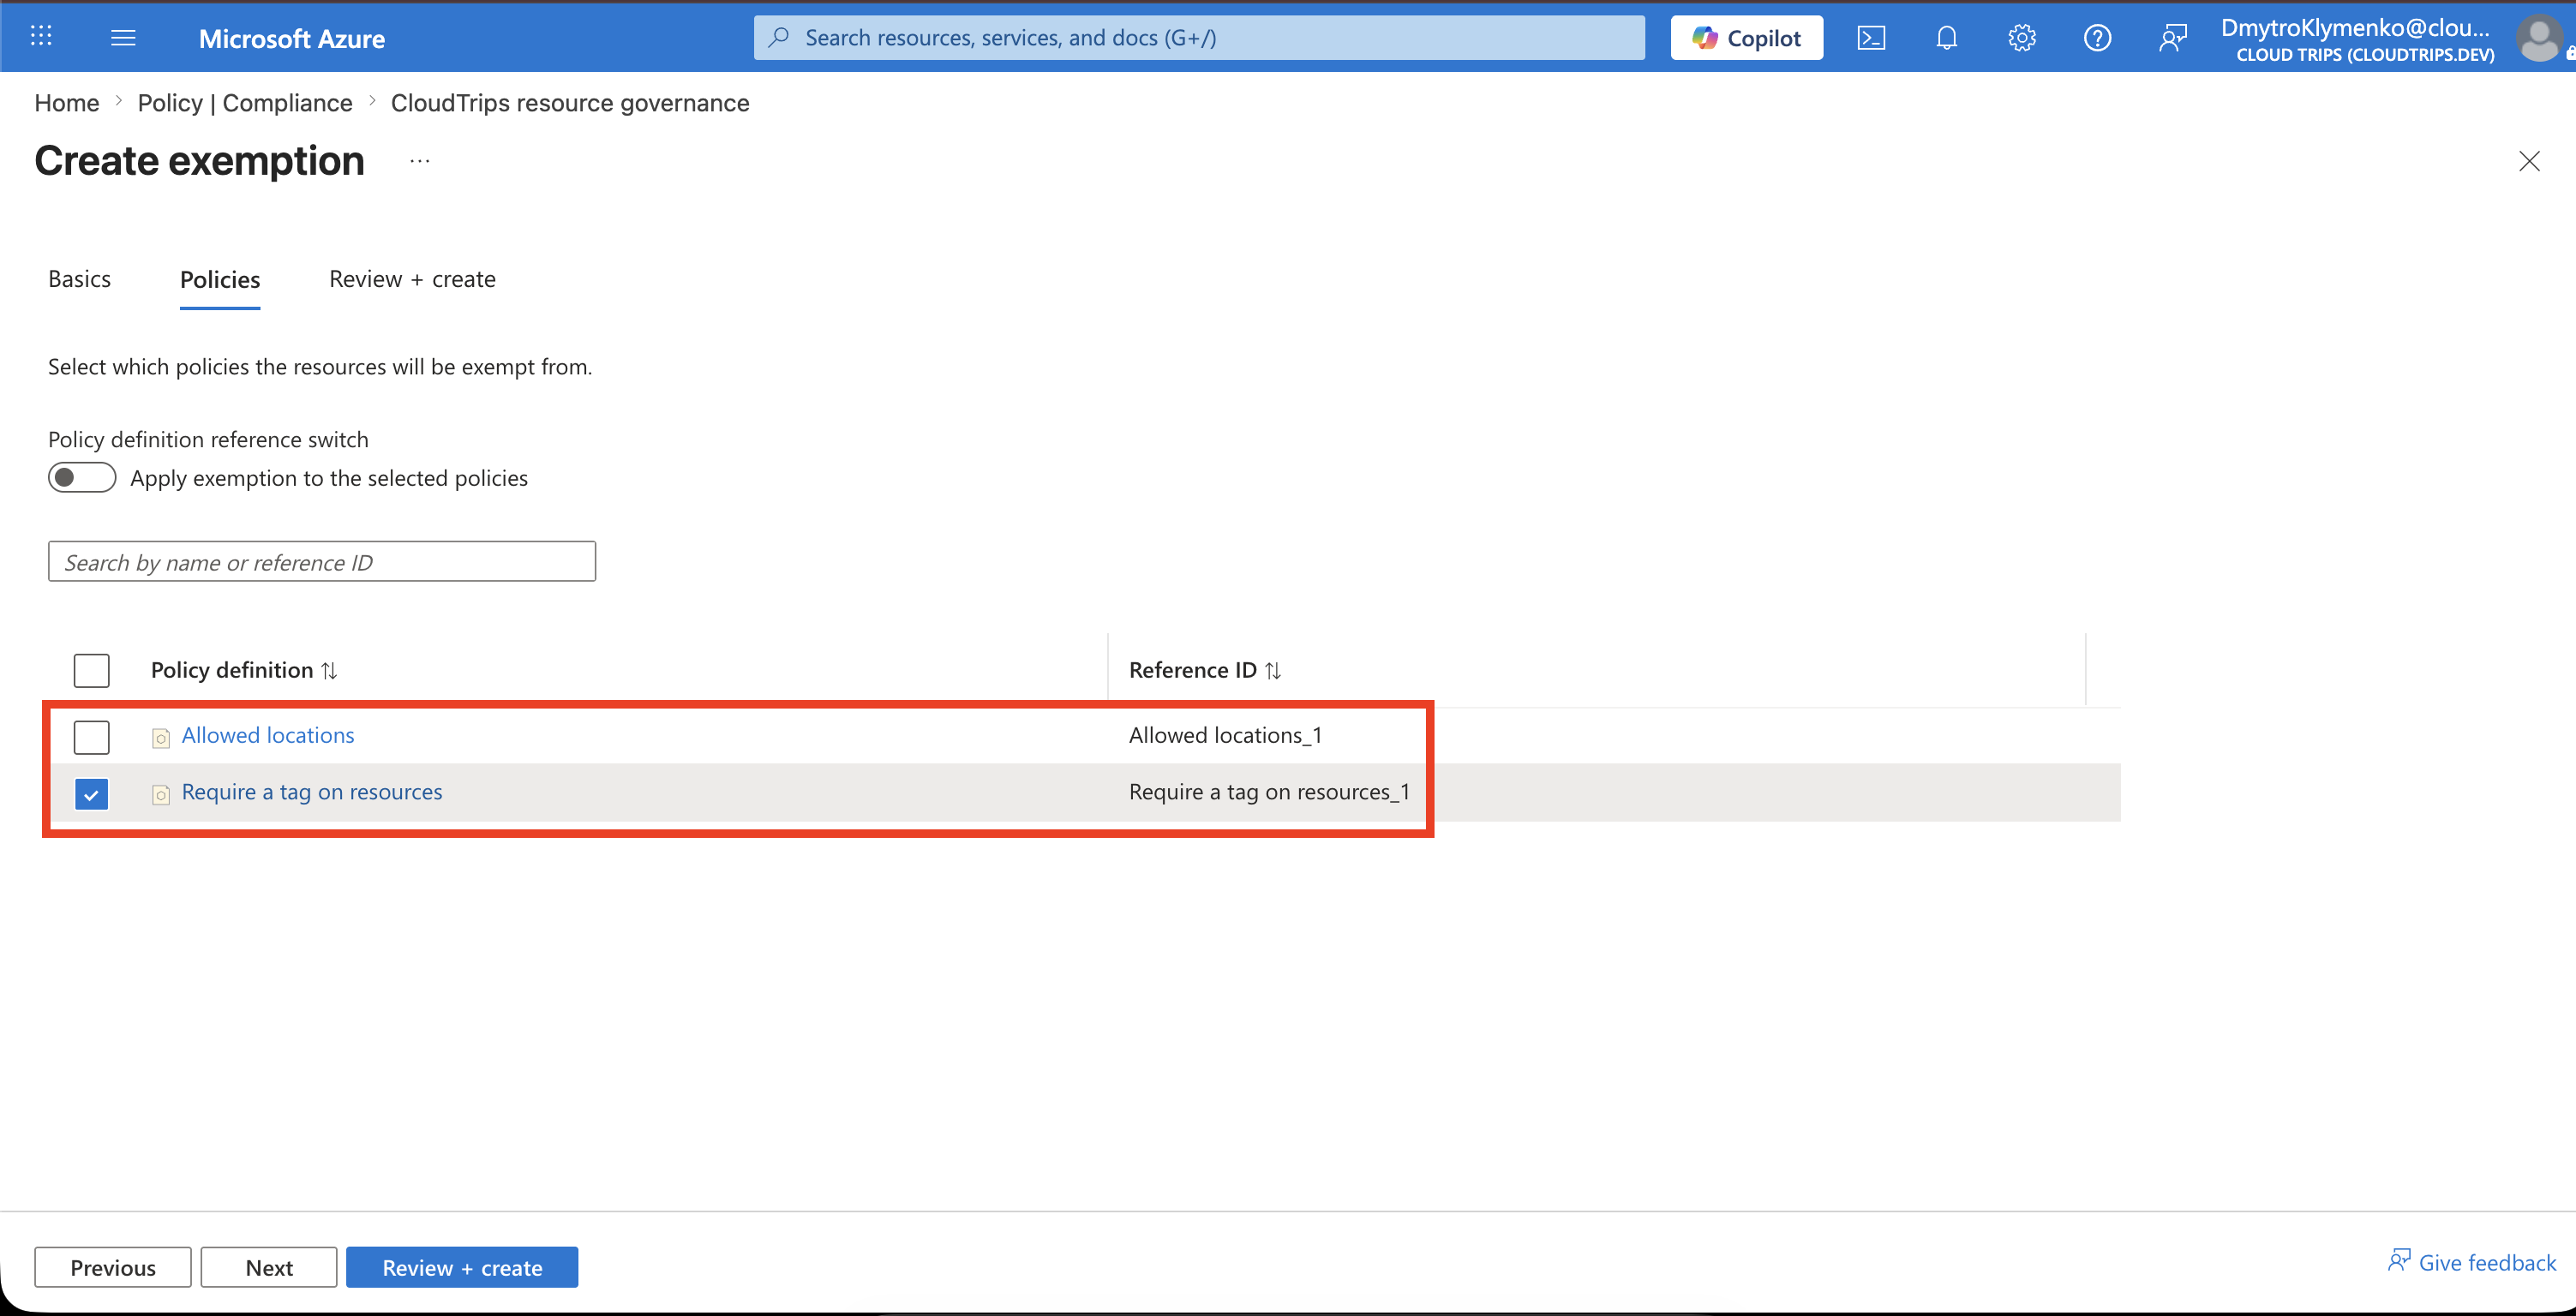Open the Allowed locations policy link
2576x1316 pixels.
click(x=268, y=735)
